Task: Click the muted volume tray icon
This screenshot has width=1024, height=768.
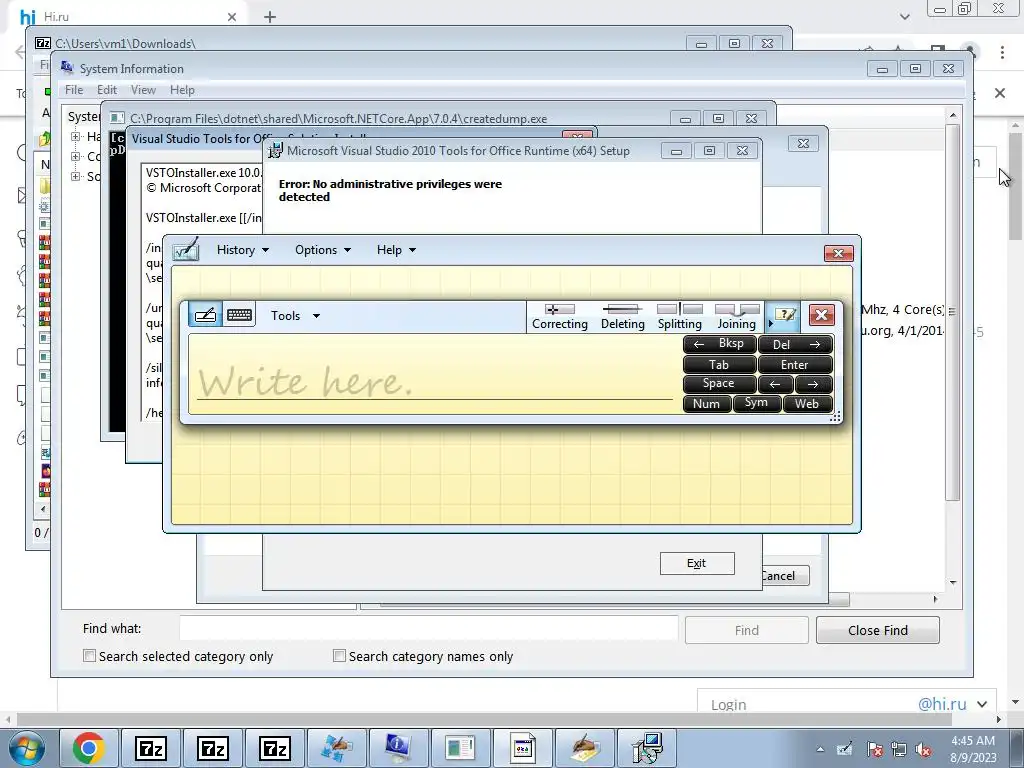Action: pyautogui.click(x=923, y=750)
